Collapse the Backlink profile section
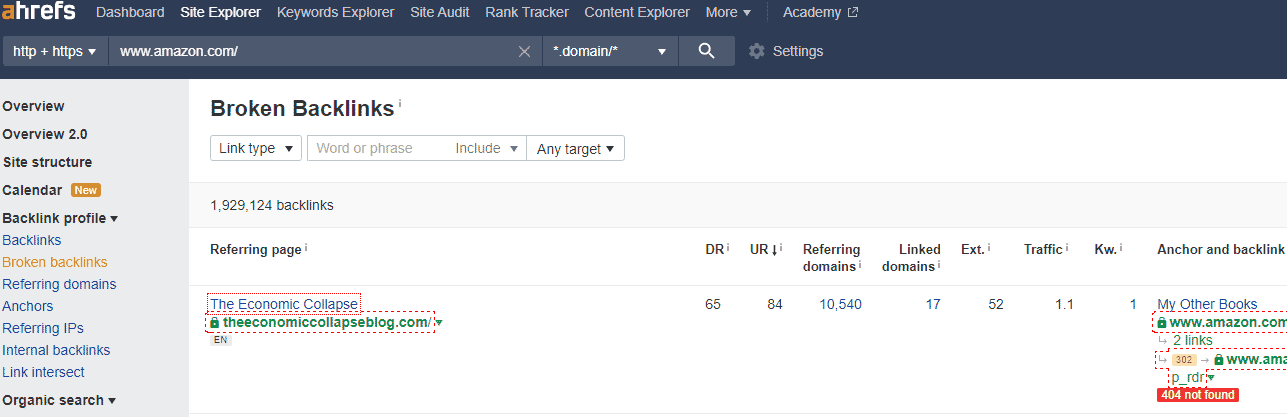The image size is (1287, 417). coord(60,218)
